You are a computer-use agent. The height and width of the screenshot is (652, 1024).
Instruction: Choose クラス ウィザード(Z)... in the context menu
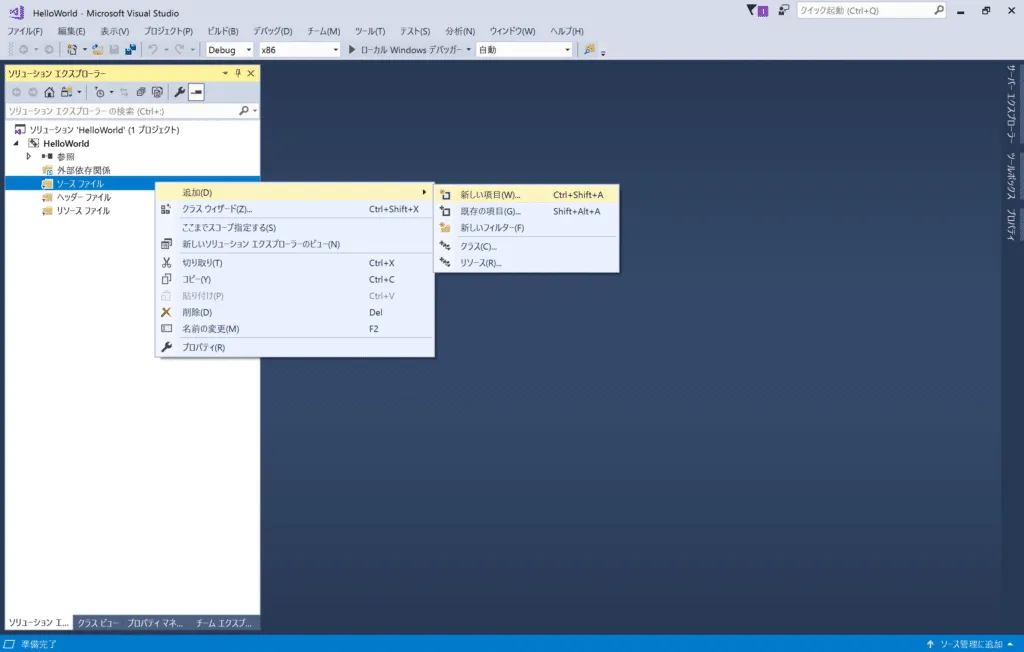coord(295,209)
